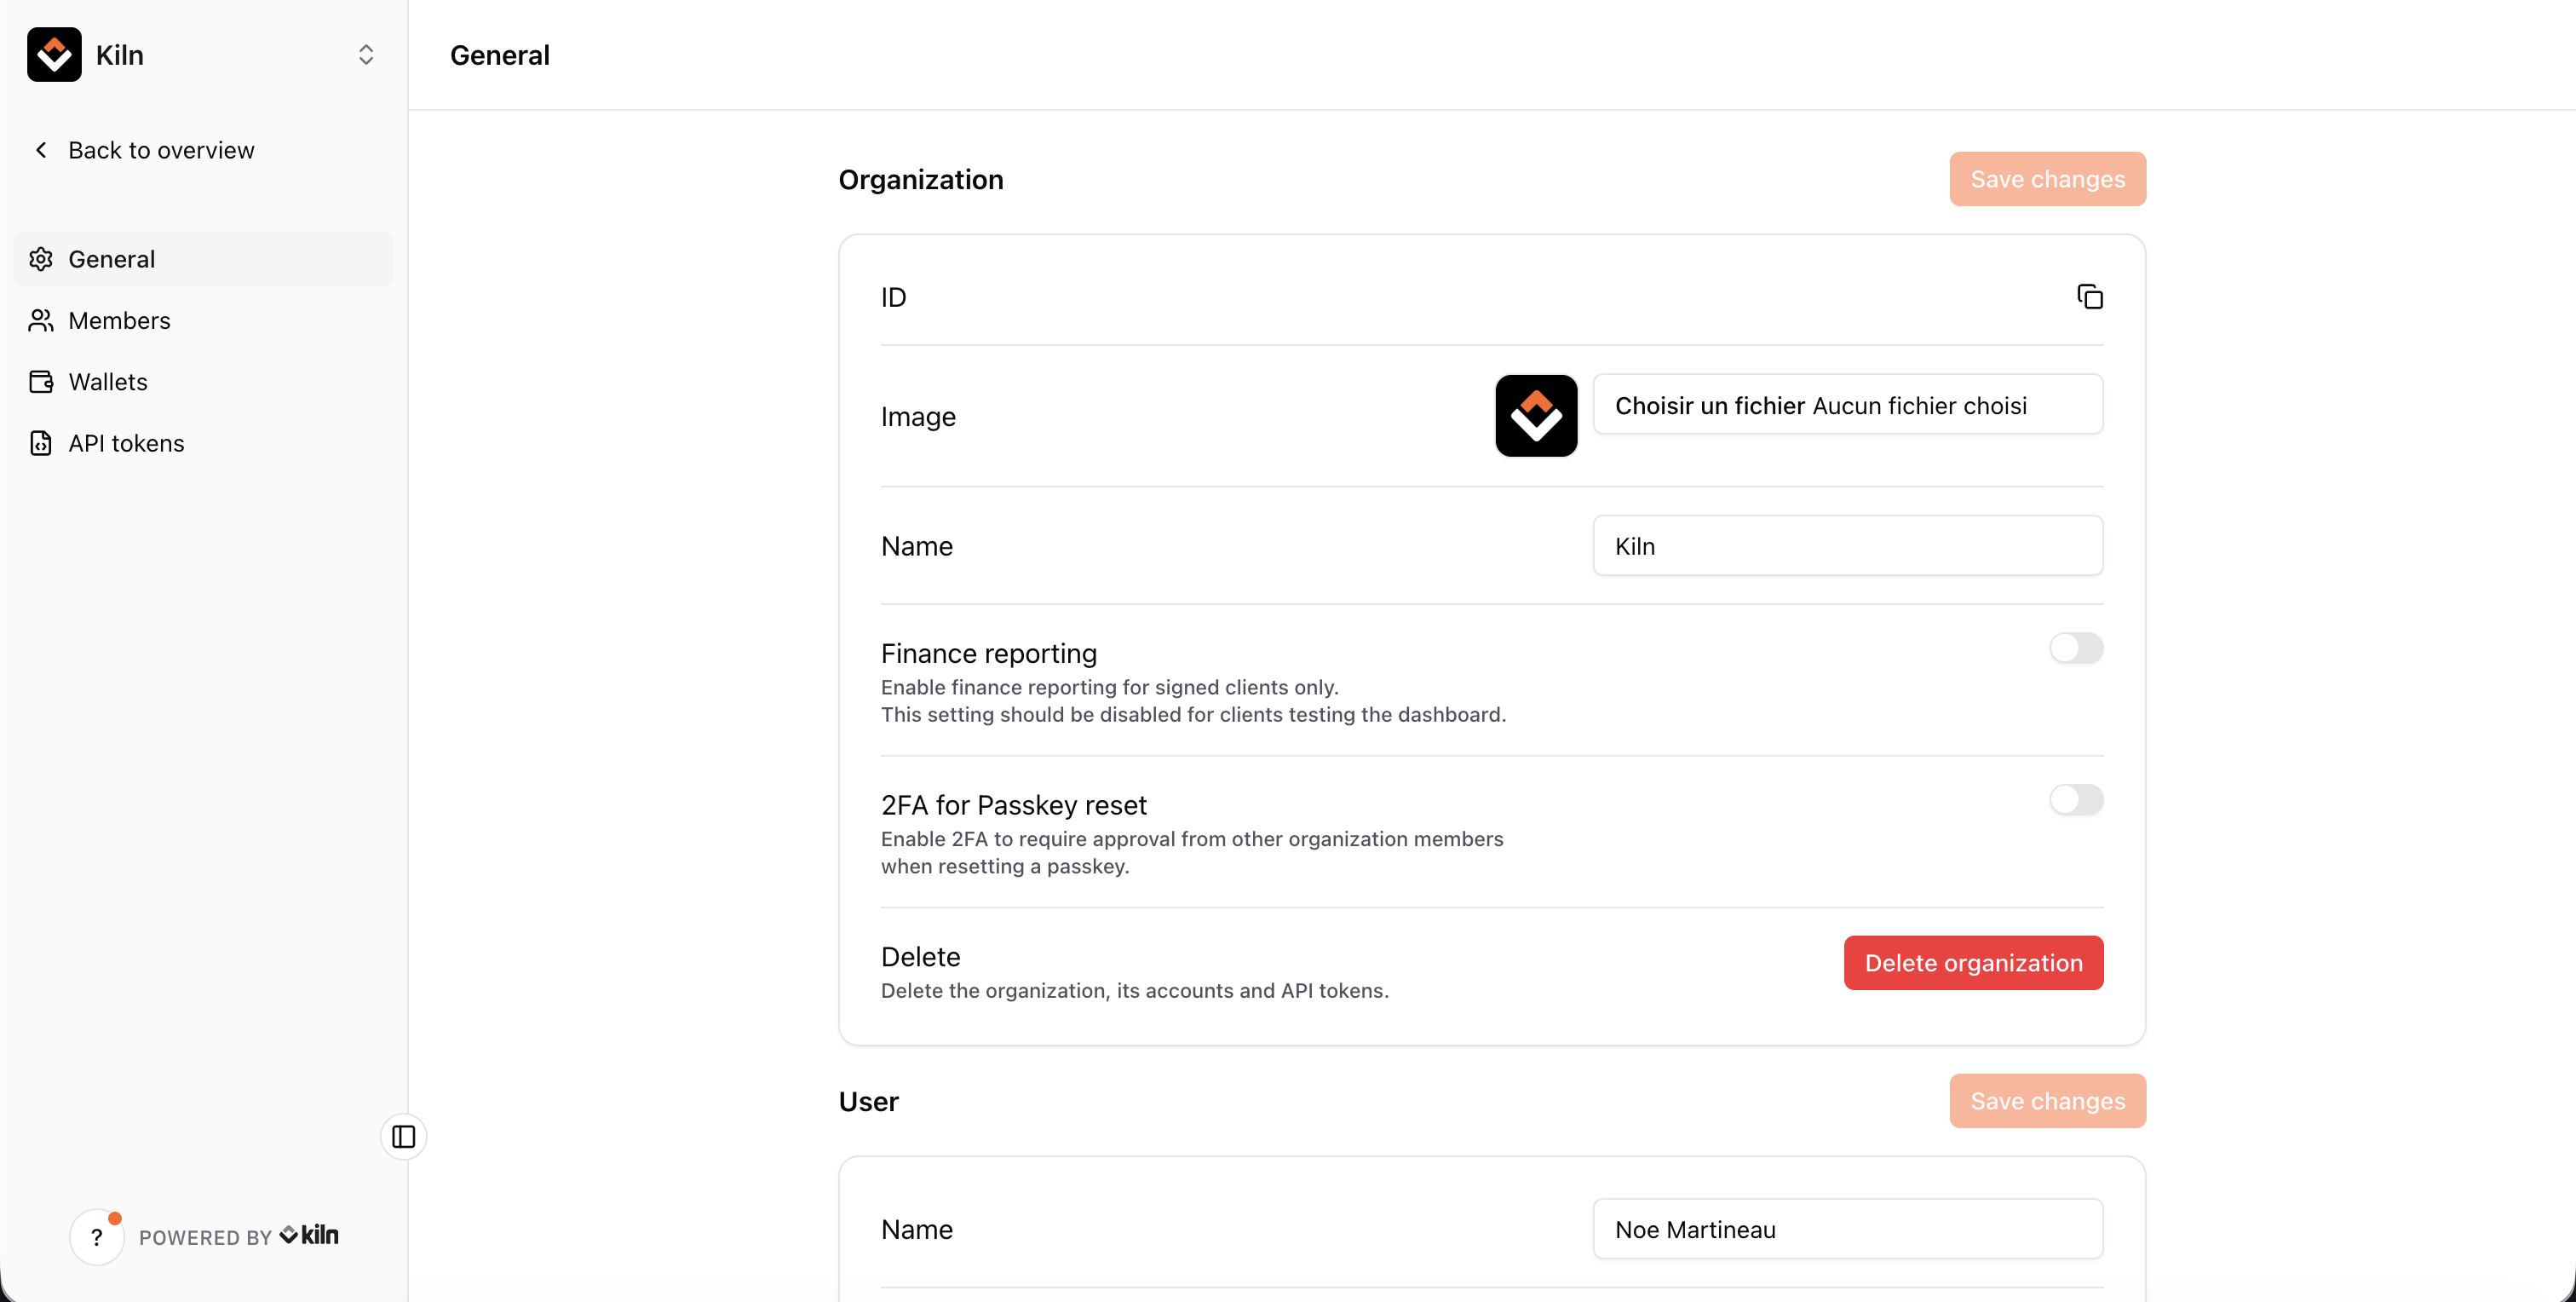2576x1302 pixels.
Task: Click the API tokens file icon
Action: coord(41,443)
